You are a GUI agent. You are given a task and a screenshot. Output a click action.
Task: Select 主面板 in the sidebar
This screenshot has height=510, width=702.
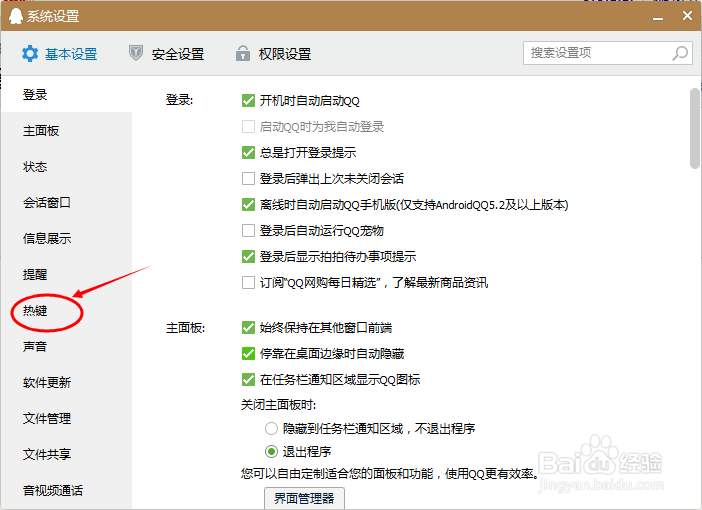coord(67,131)
